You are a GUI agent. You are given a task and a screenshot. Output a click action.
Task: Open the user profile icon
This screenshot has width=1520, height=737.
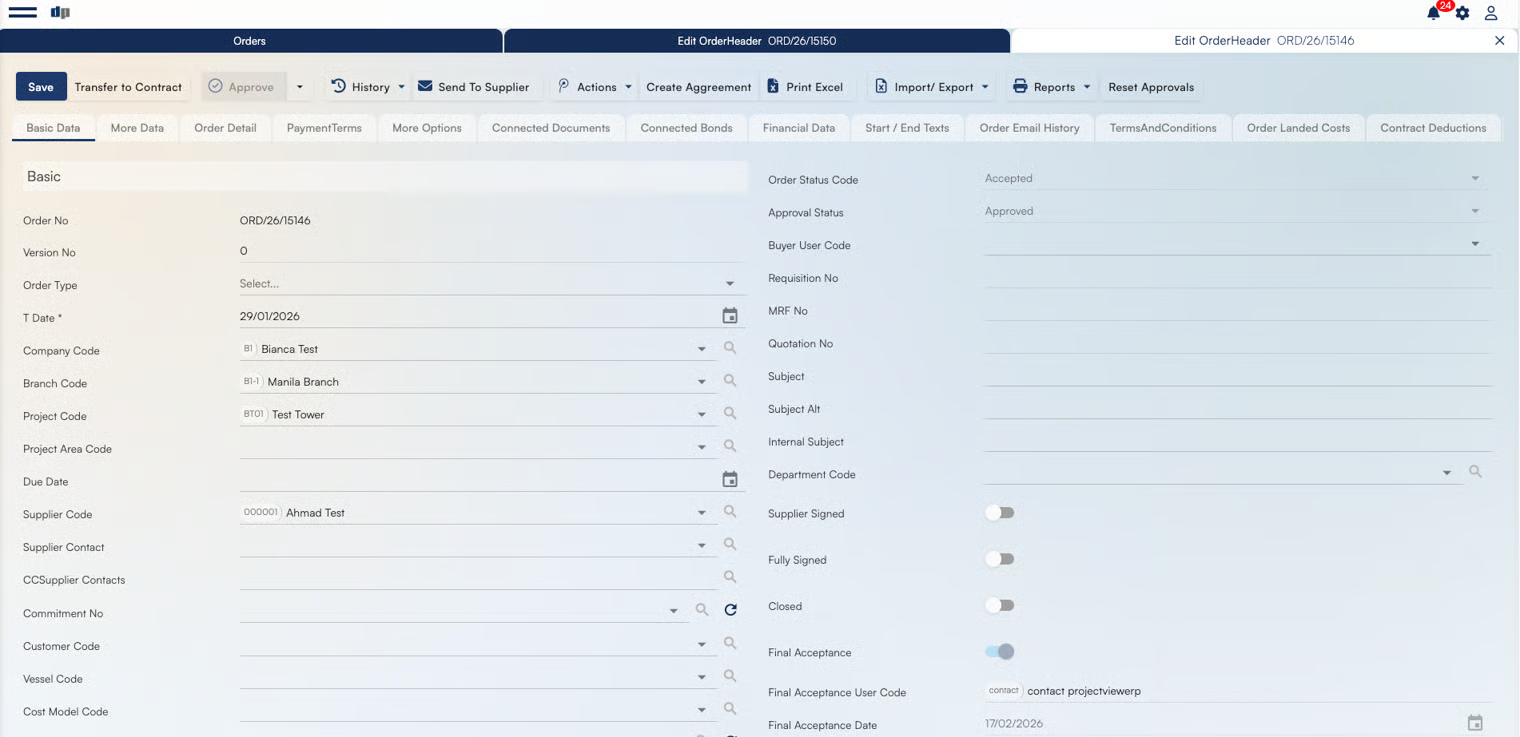(1491, 13)
